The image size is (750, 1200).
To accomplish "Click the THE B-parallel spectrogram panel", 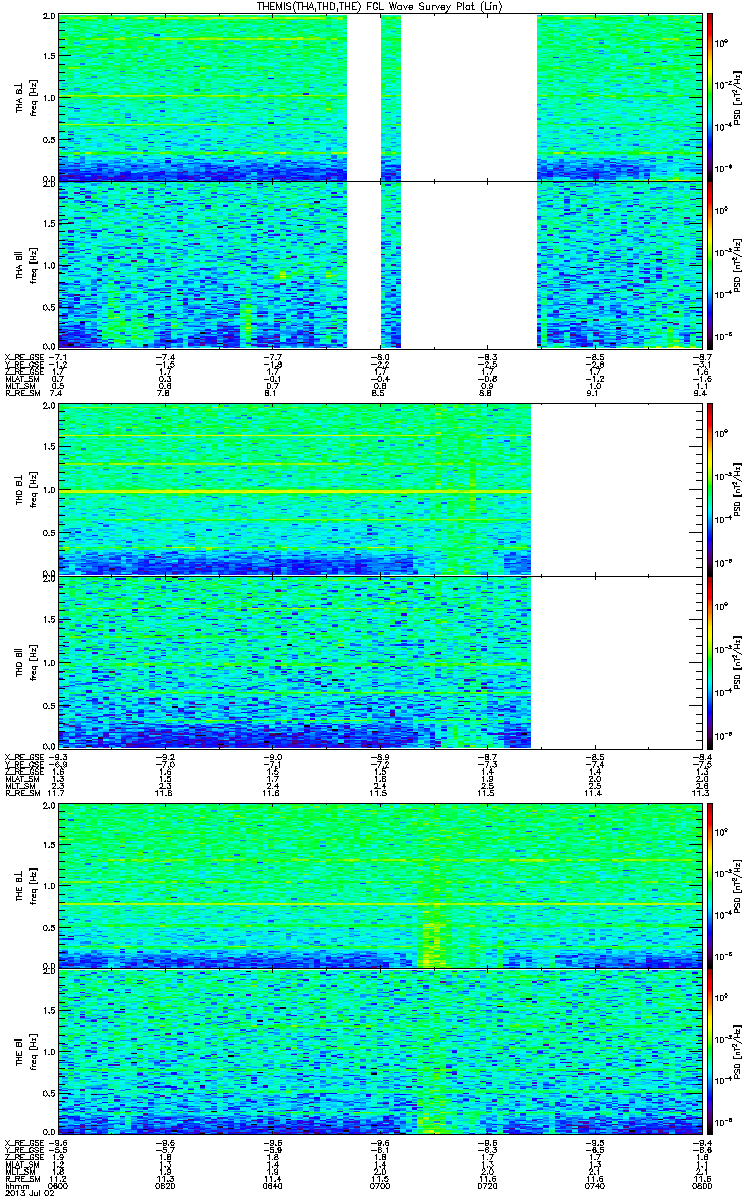I will [x=378, y=1051].
